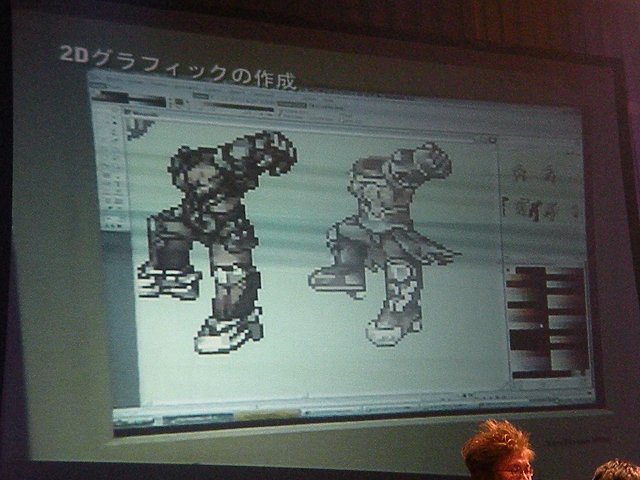Switch to the yellowish taskbar window button
640x480 pixels.
coord(267,415)
